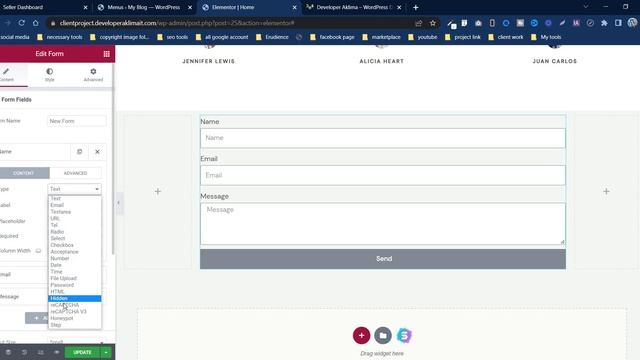Click the address bar URL
The width and height of the screenshot is (640, 360).
pyautogui.click(x=177, y=23)
